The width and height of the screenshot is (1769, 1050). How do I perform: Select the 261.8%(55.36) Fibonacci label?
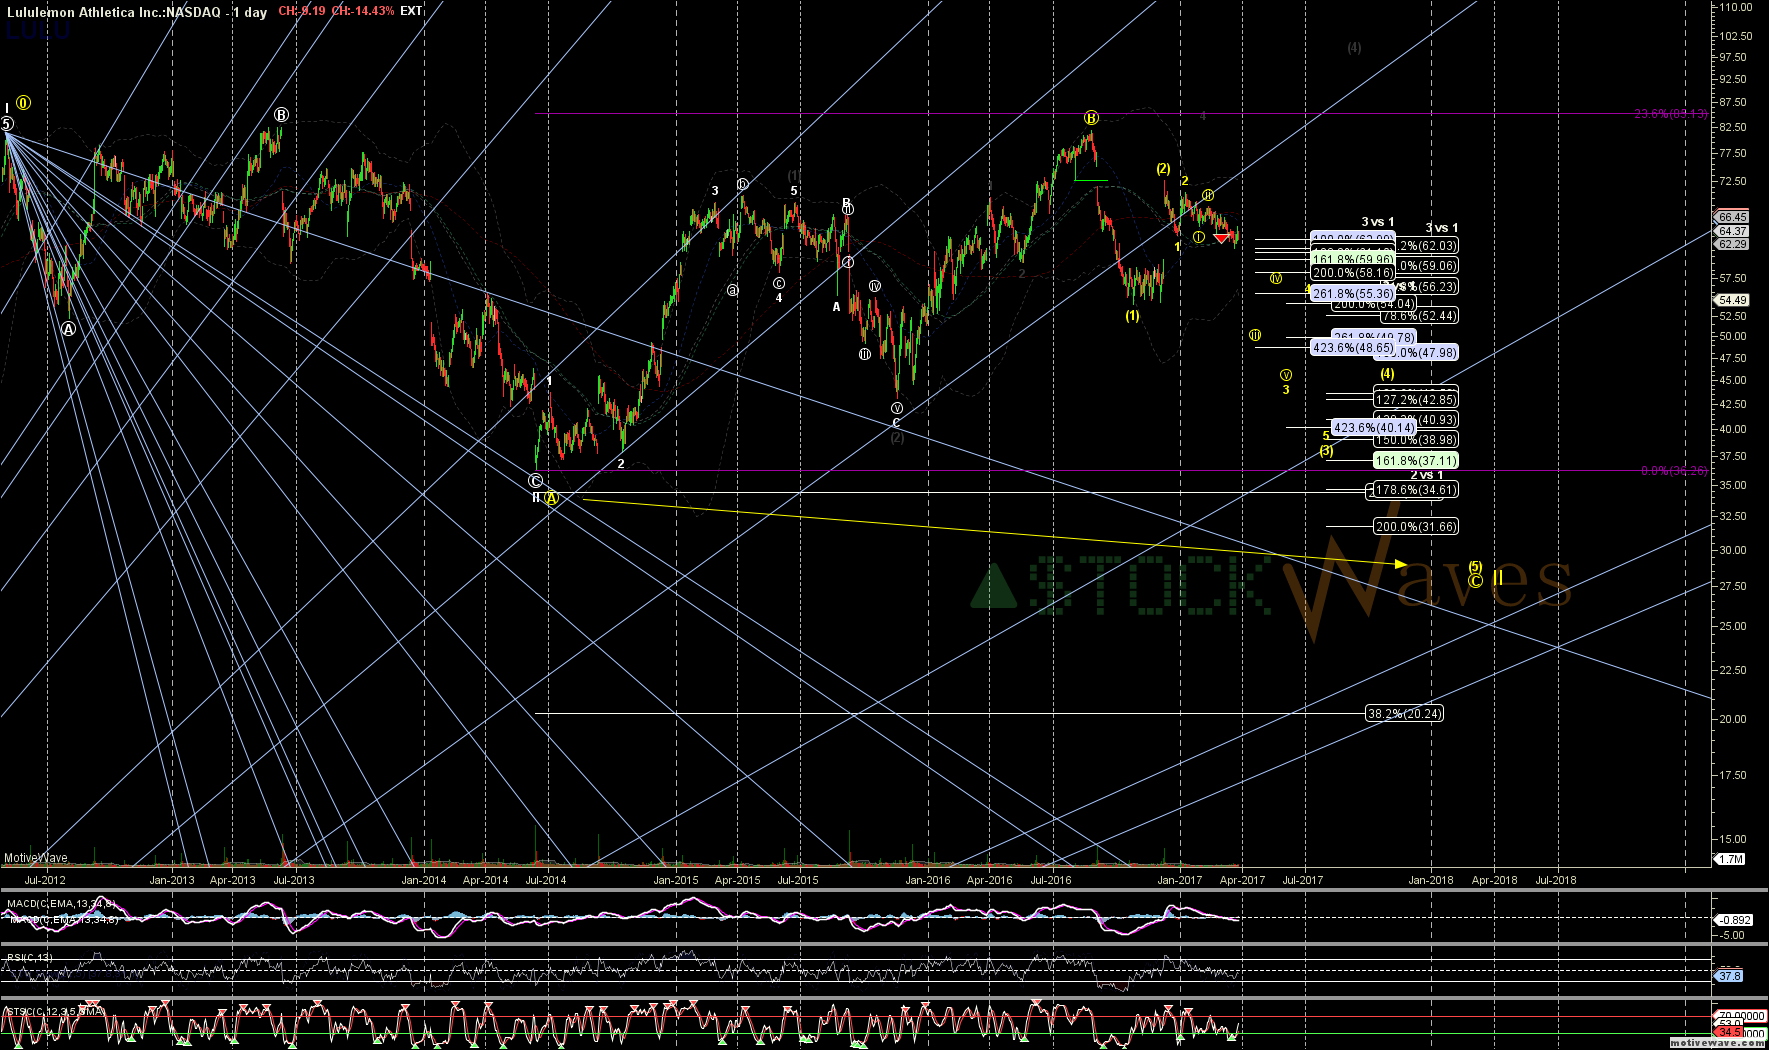click(x=1352, y=294)
